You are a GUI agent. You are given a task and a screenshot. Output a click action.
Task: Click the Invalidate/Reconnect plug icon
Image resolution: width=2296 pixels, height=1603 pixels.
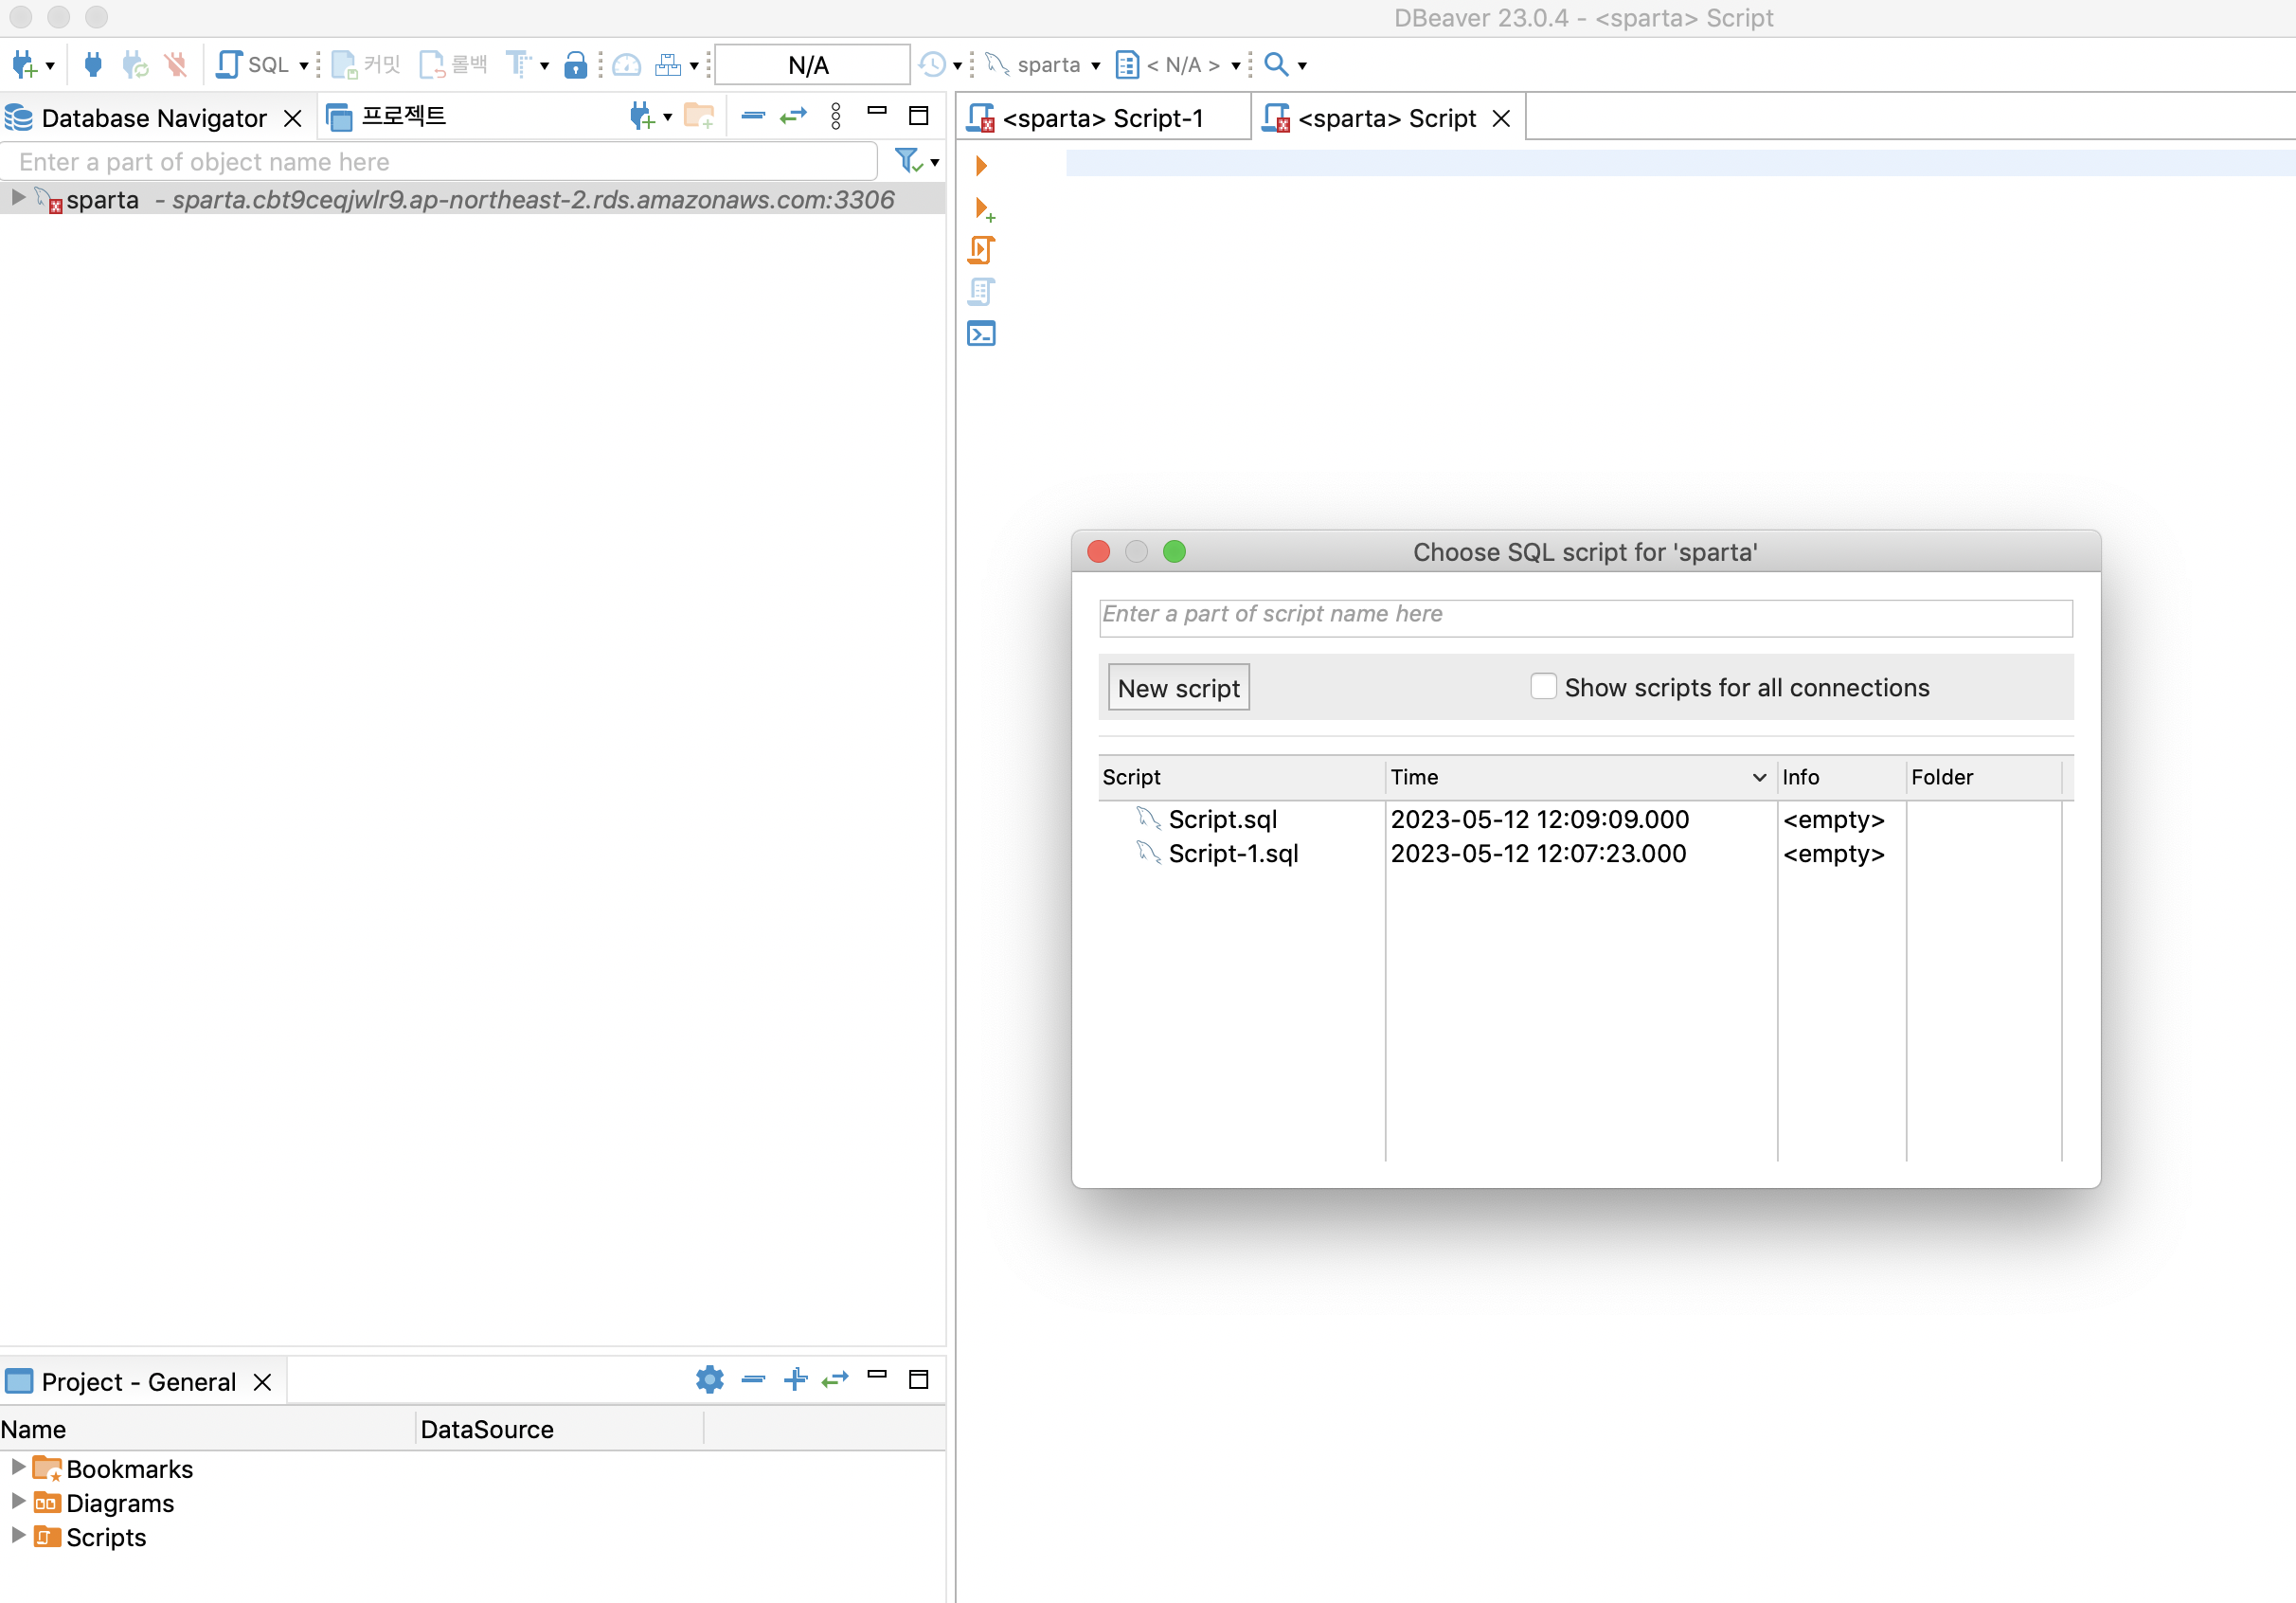click(135, 65)
